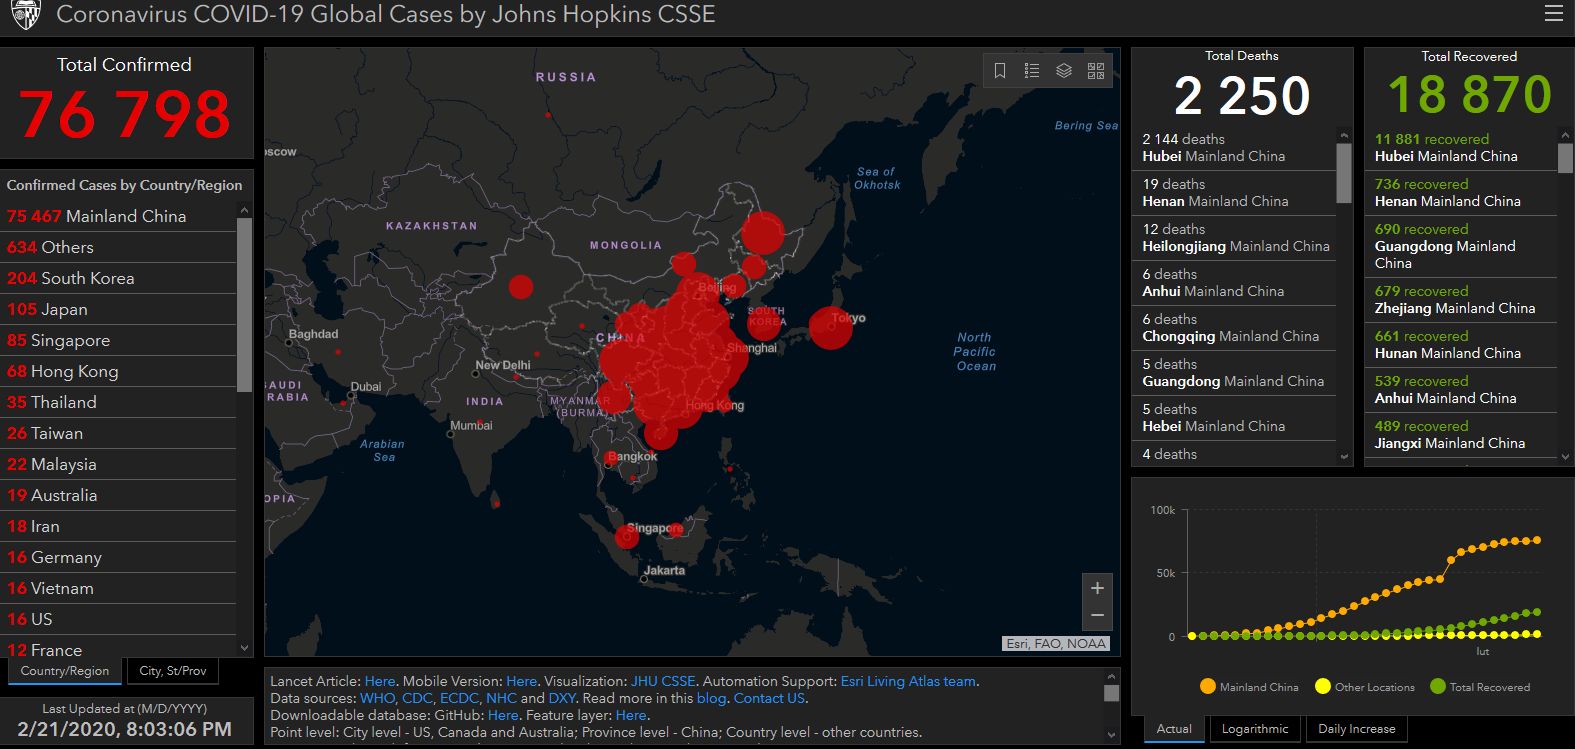Viewport: 1575px width, 749px height.
Task: Open the Basemap gallery grid tool
Action: click(x=1096, y=70)
